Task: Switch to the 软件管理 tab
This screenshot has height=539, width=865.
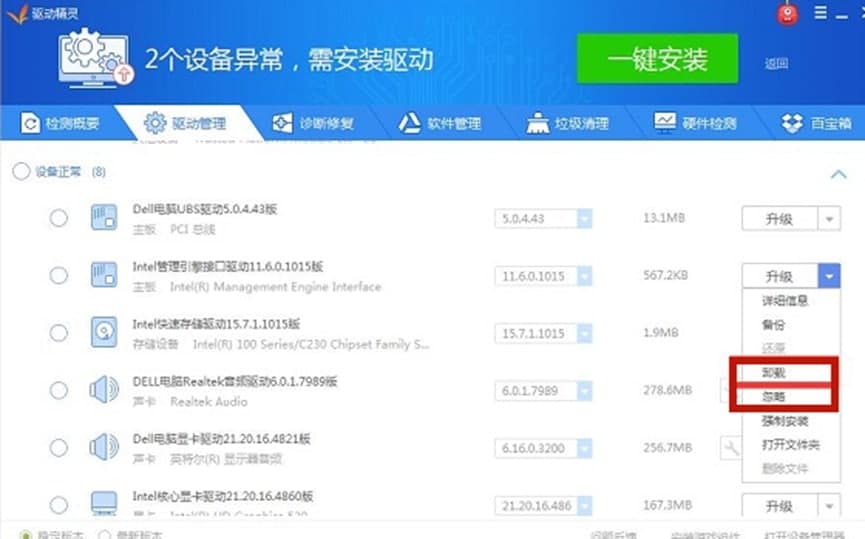Action: (440, 123)
